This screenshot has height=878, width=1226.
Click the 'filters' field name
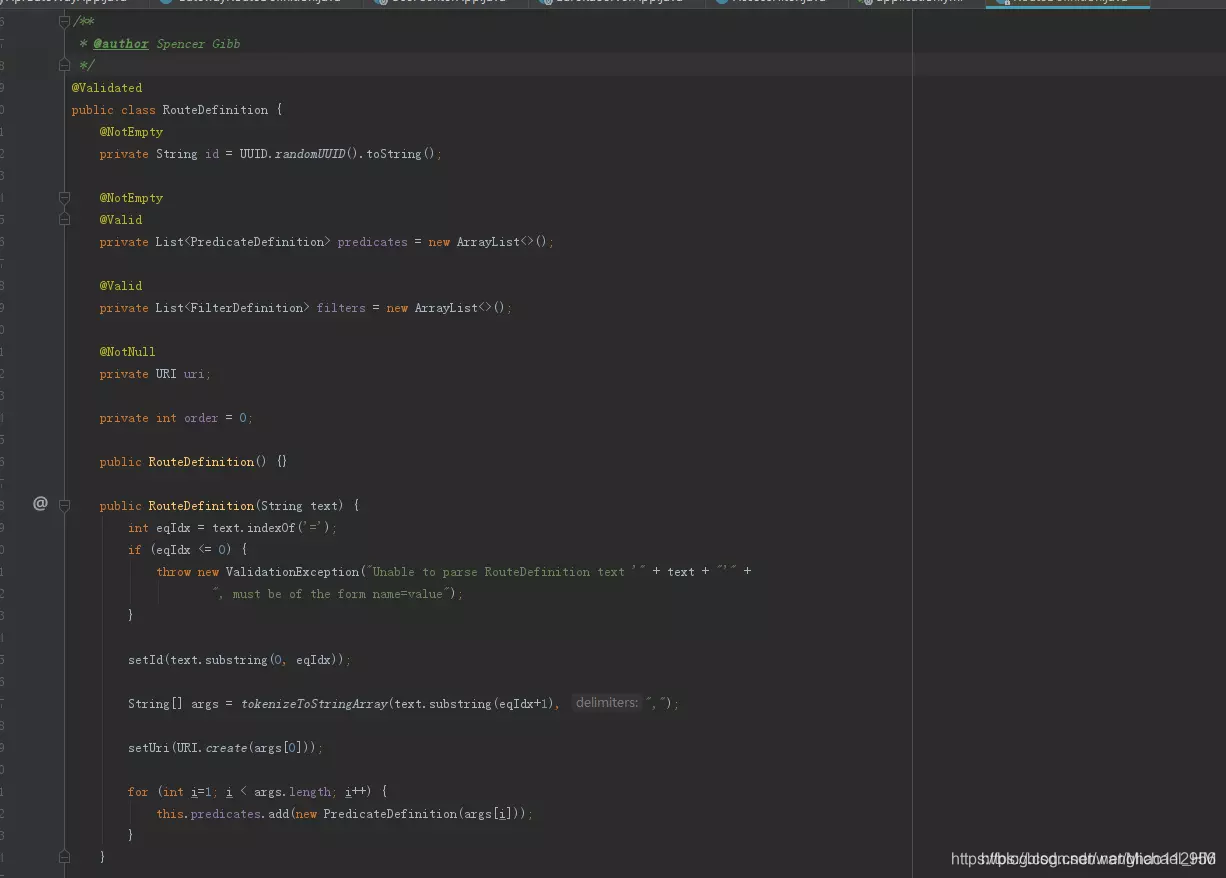click(x=341, y=308)
